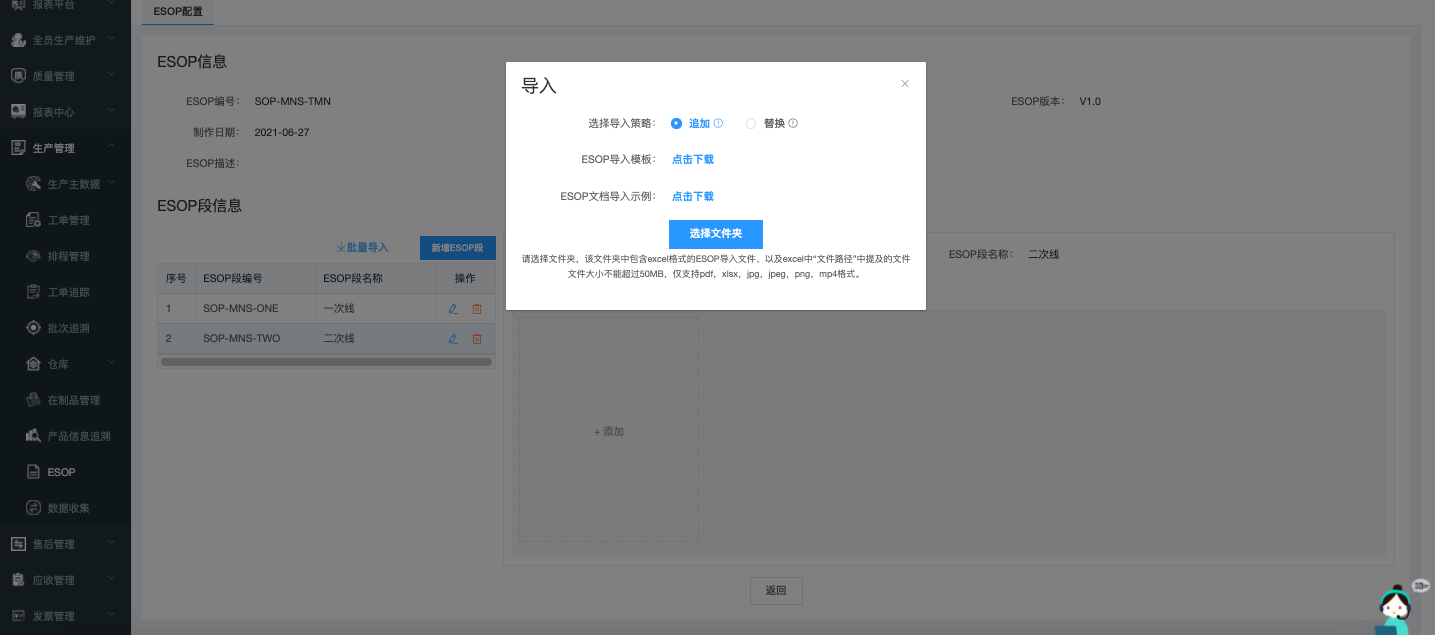Close the 导入 dialog with X icon
The image size is (1435, 635).
(905, 84)
